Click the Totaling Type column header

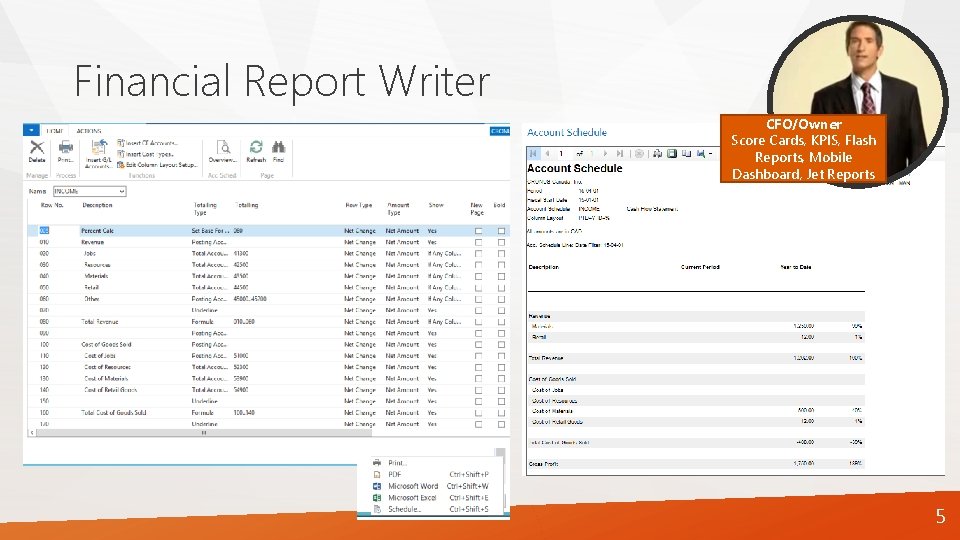(x=205, y=209)
